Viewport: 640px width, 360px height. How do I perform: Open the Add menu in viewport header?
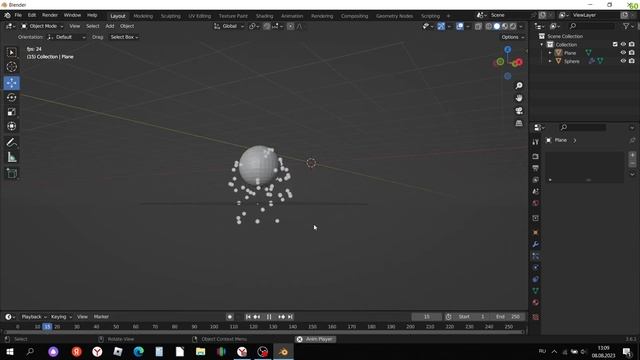point(110,26)
